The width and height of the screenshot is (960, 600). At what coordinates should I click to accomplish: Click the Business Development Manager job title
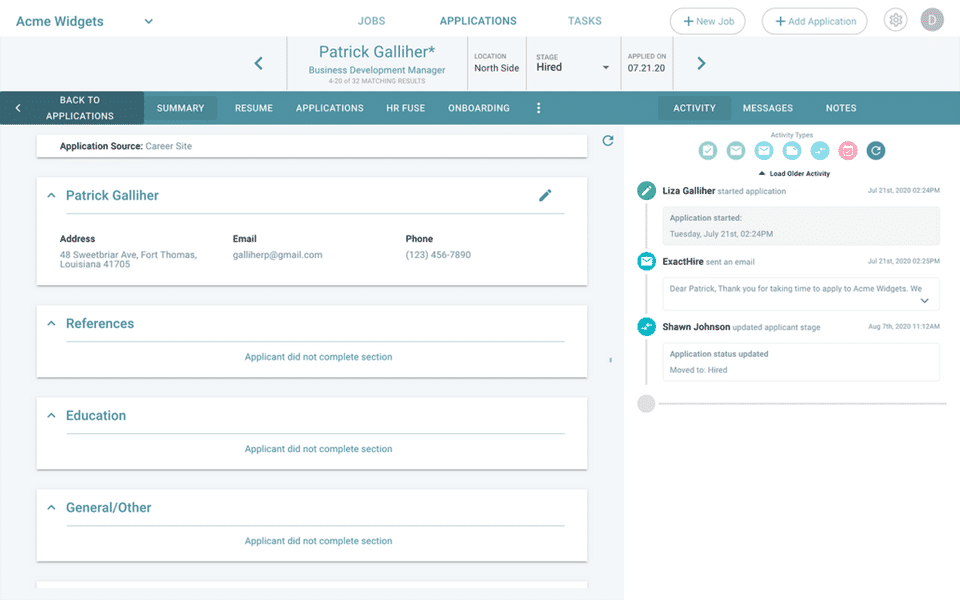click(377, 70)
